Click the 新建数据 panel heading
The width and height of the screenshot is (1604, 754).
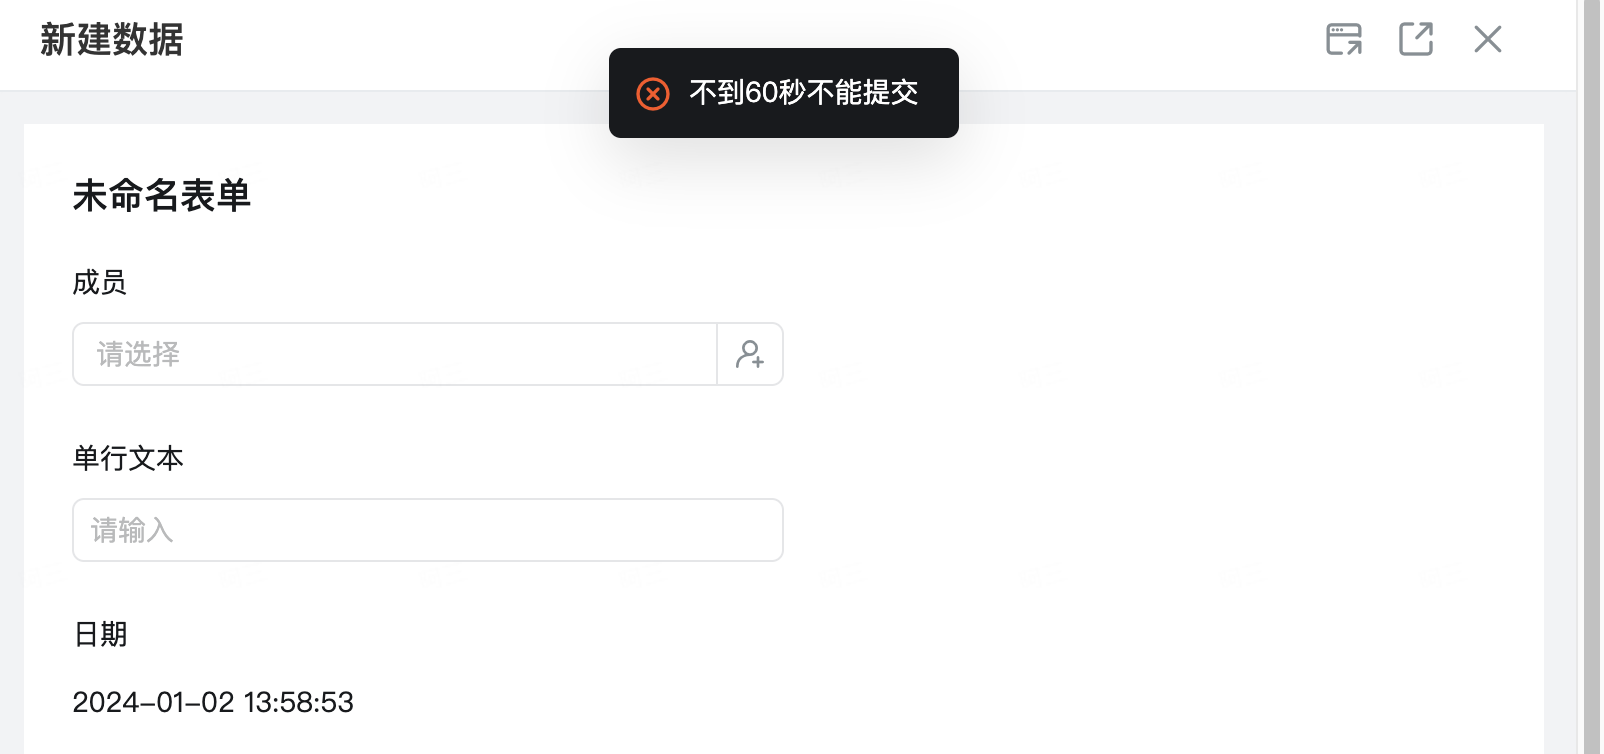pyautogui.click(x=112, y=40)
